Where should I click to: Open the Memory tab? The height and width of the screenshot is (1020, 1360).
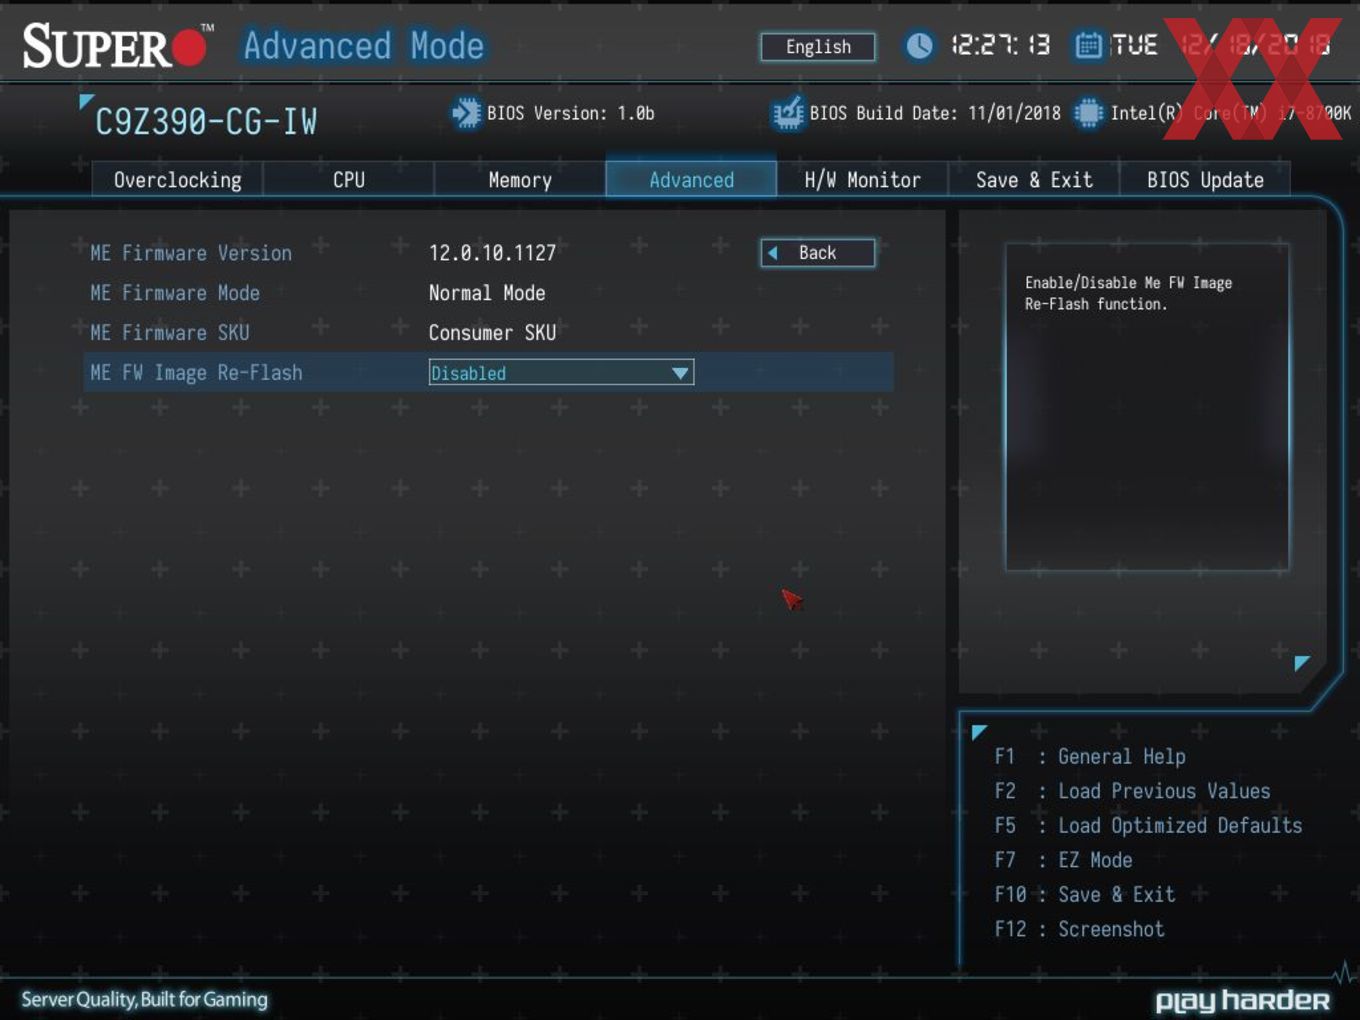click(x=520, y=180)
